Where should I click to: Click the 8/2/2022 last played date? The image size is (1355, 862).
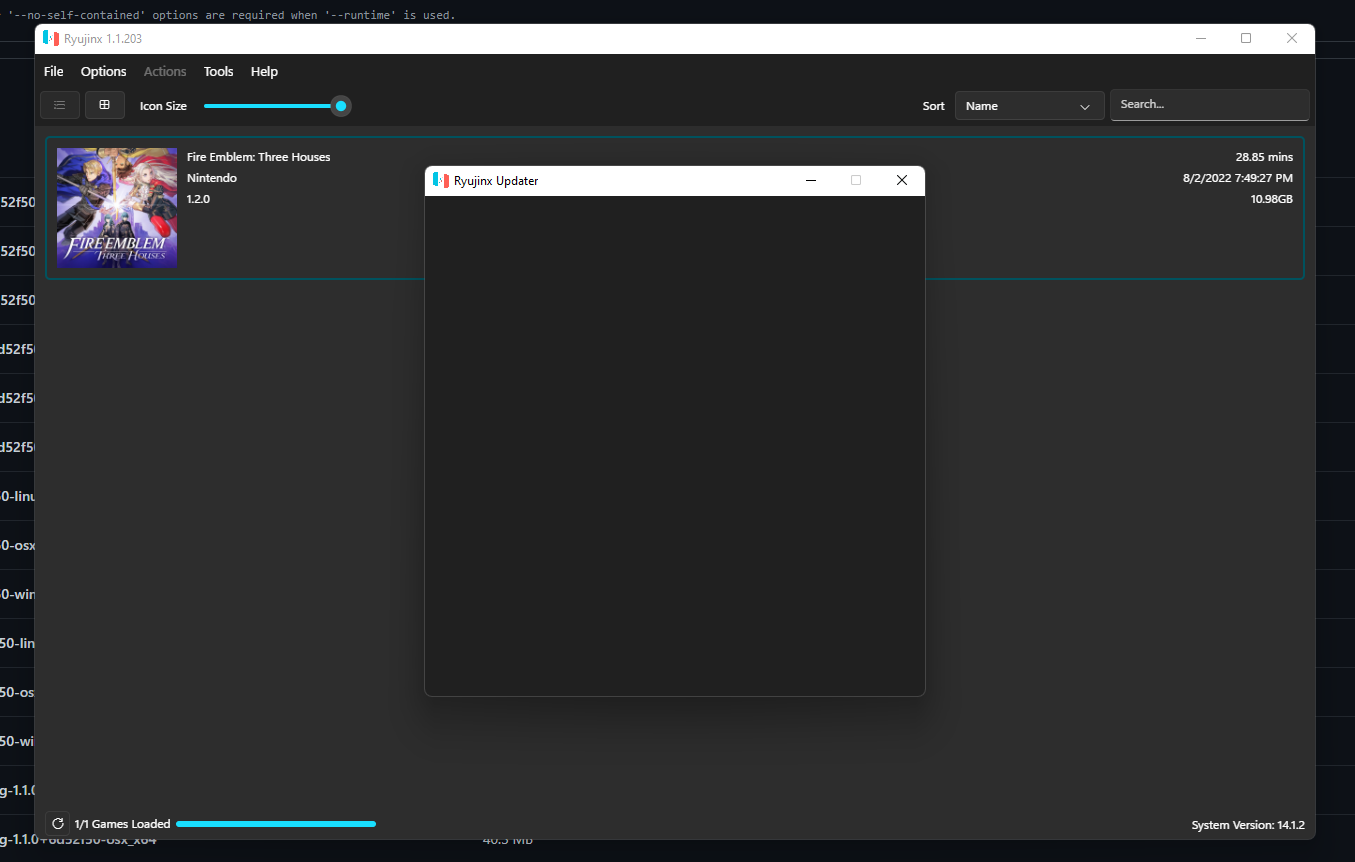[1238, 178]
